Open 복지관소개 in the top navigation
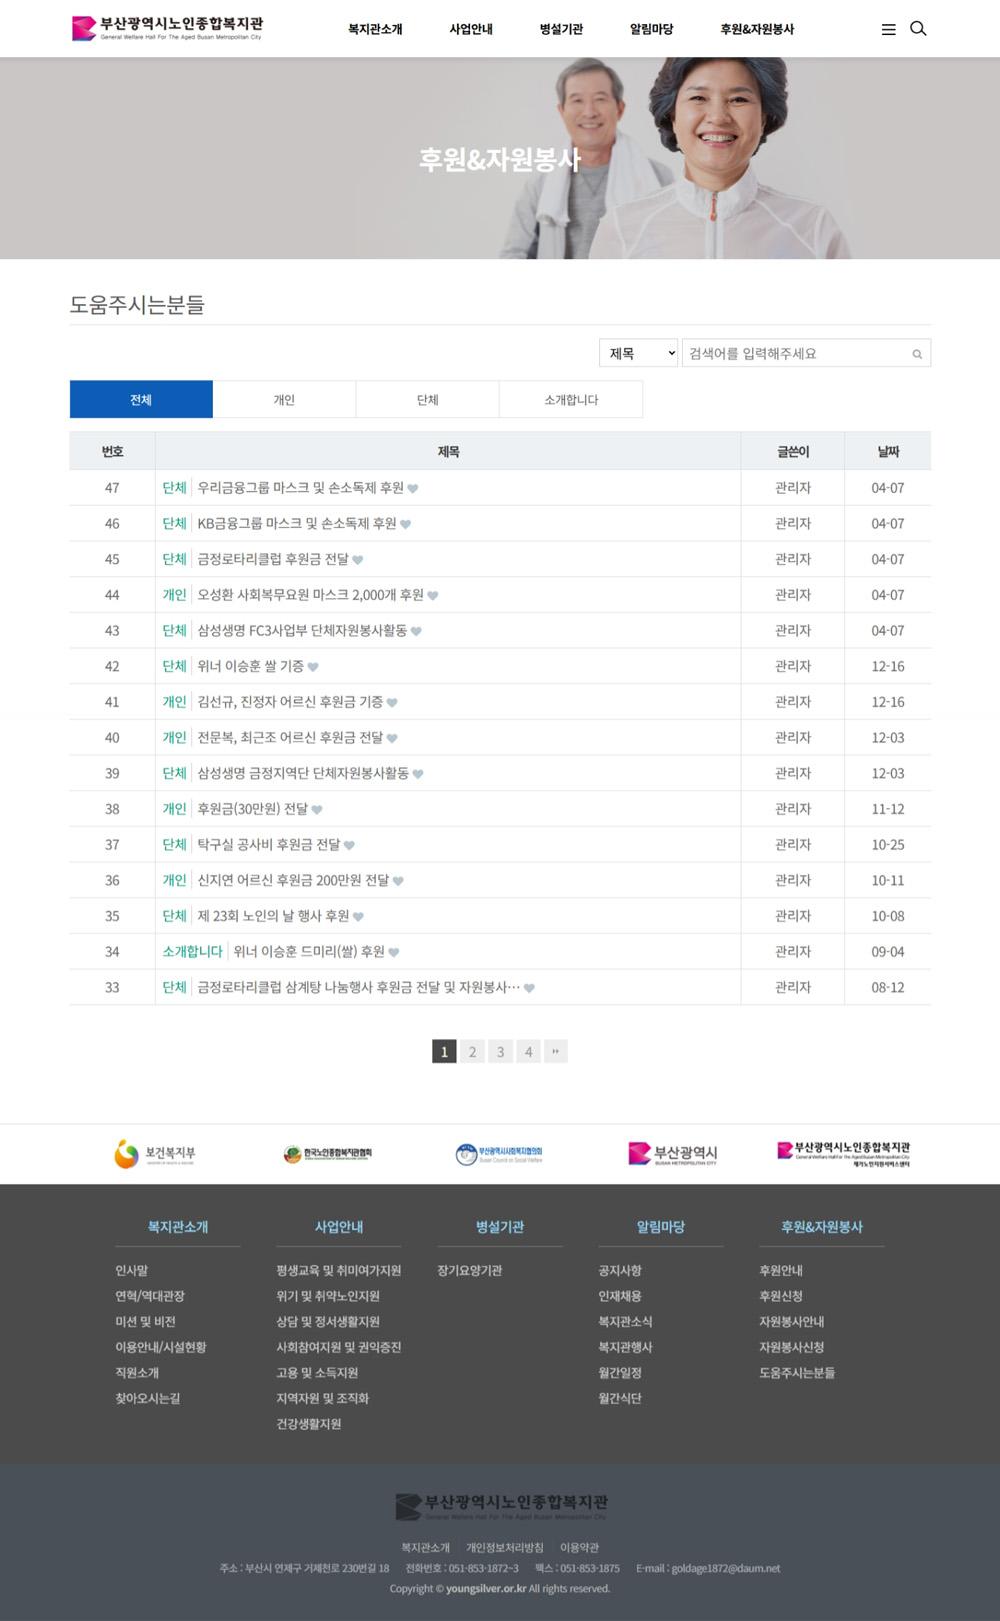This screenshot has height=1621, width=1000. coord(375,29)
